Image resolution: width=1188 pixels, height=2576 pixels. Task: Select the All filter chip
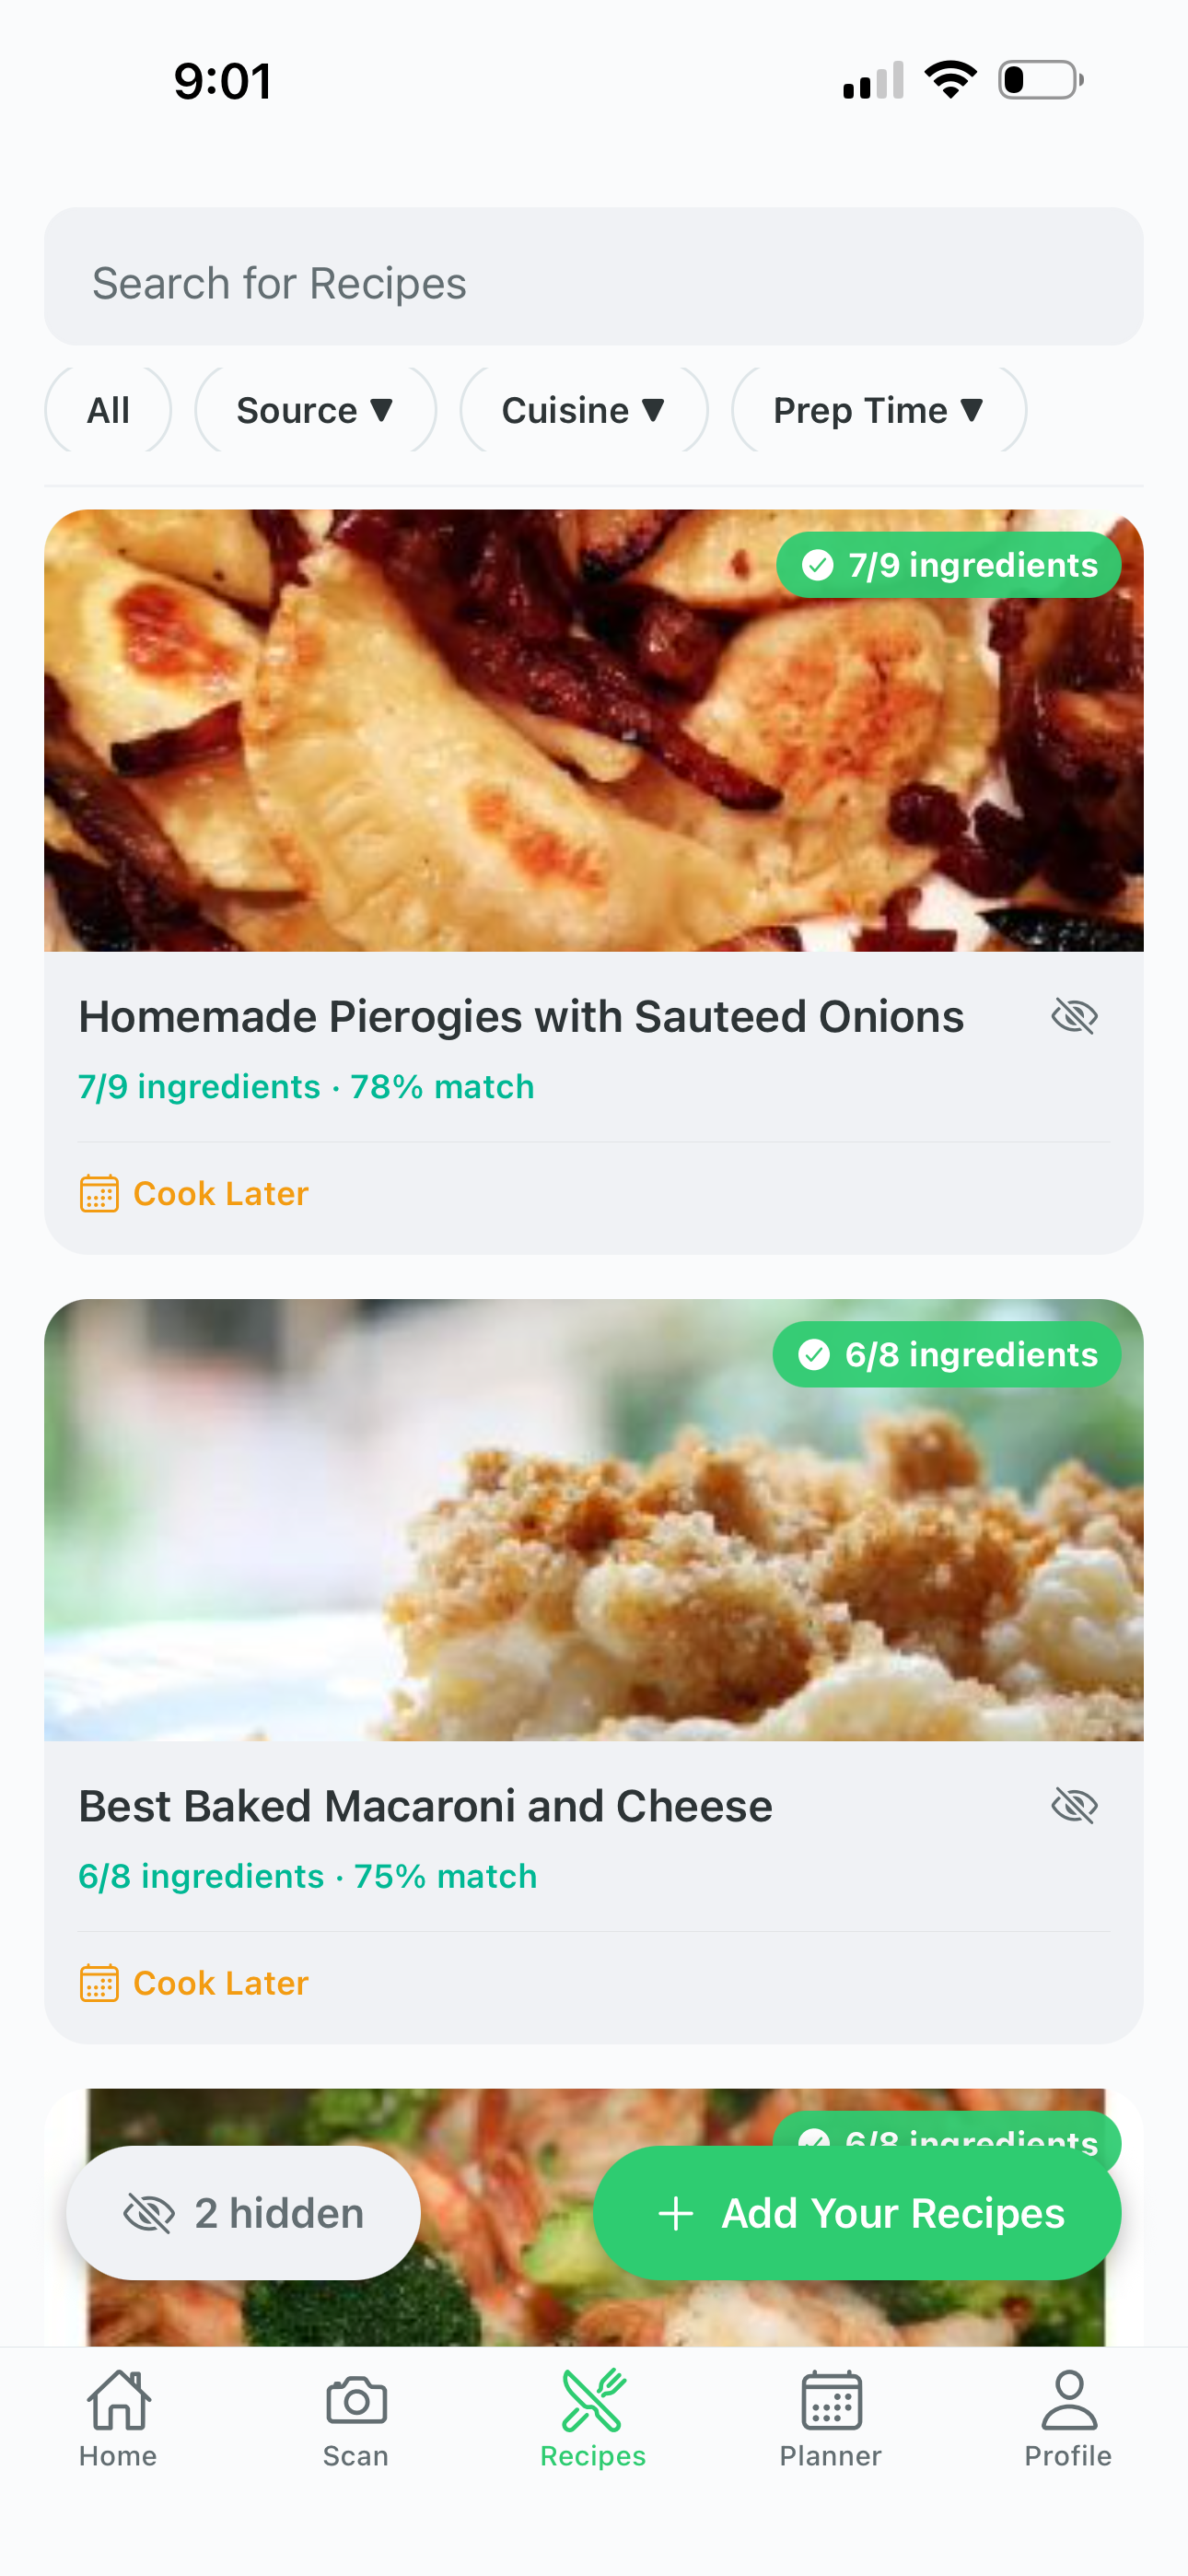[108, 410]
